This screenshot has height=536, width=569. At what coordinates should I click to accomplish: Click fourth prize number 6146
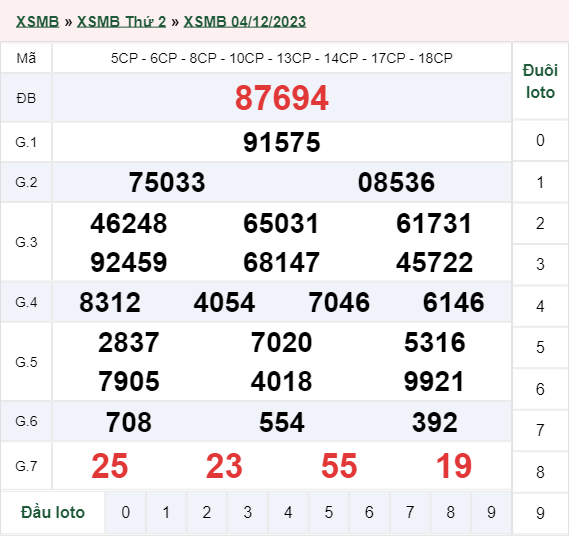click(x=454, y=302)
